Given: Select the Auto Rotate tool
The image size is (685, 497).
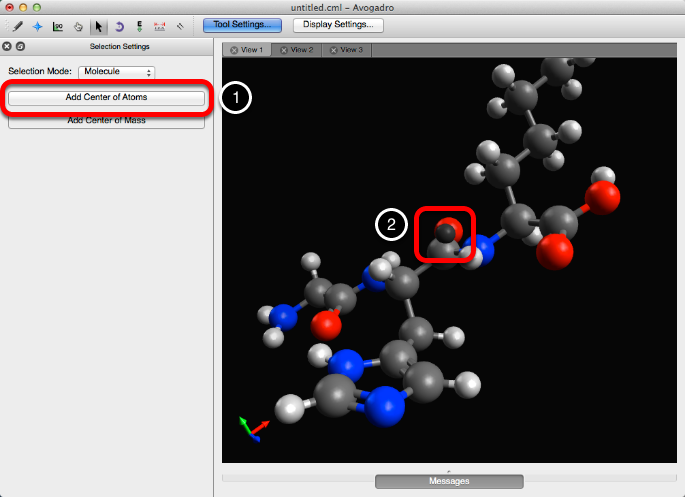Looking at the screenshot, I should pyautogui.click(x=119, y=26).
